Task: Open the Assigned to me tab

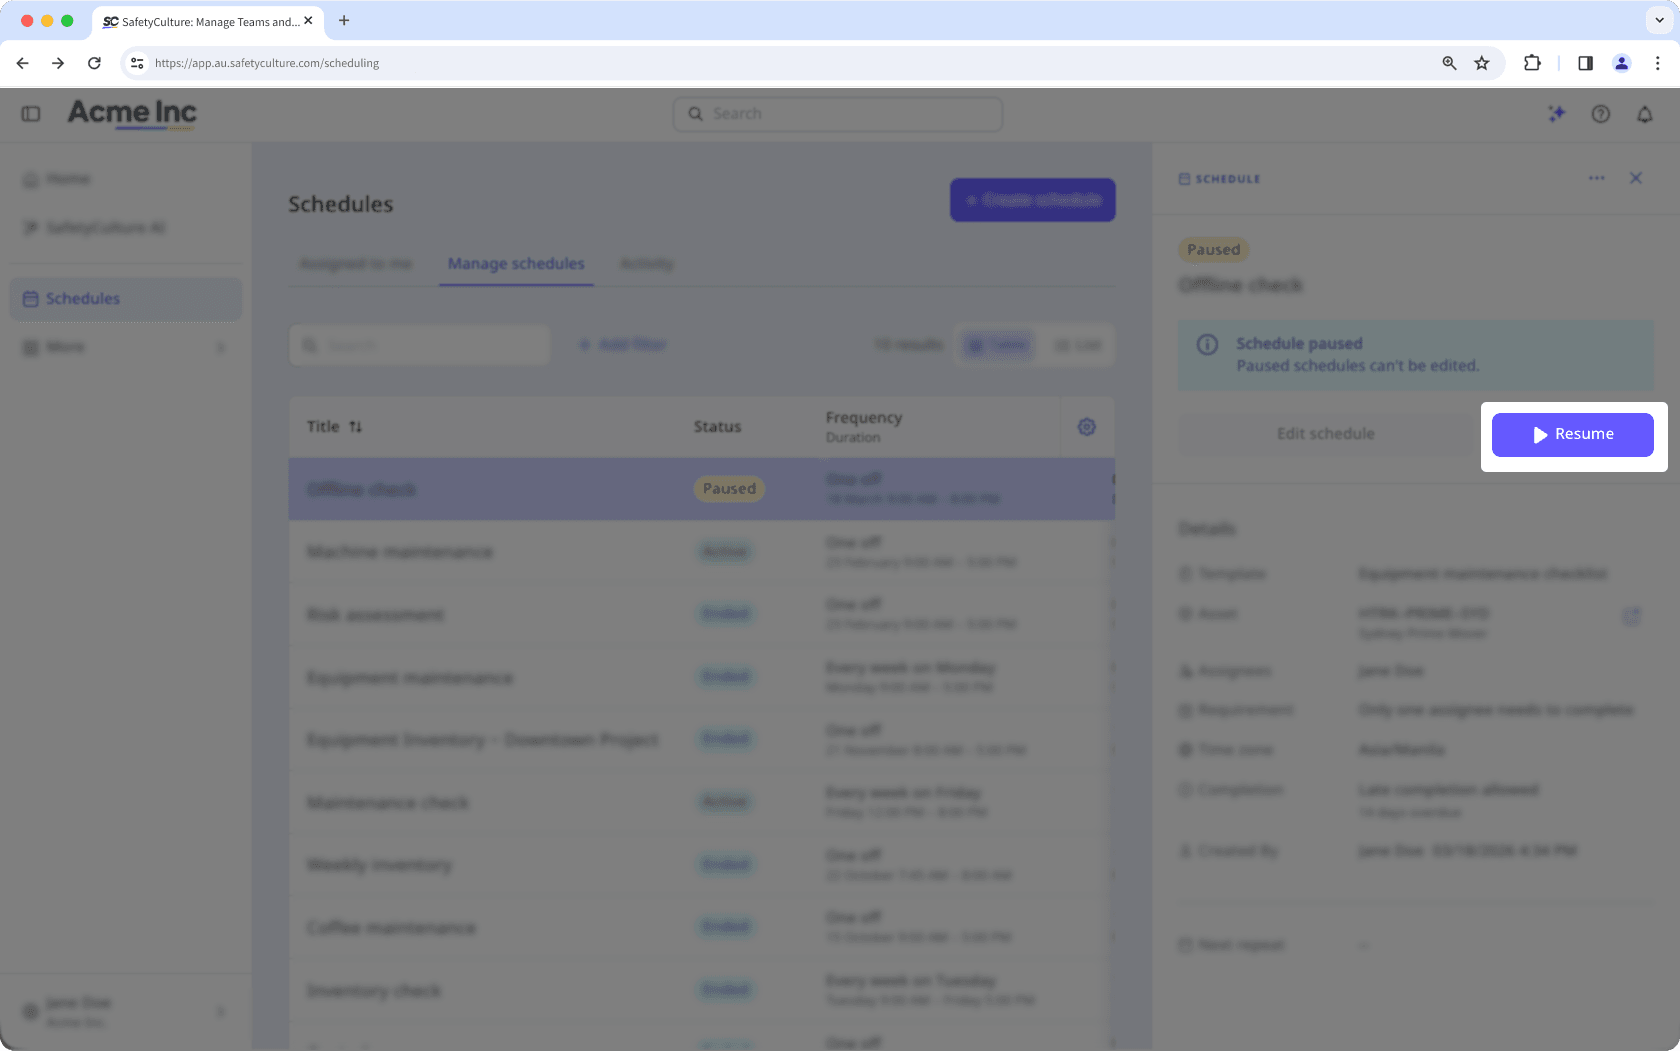Action: pos(355,263)
